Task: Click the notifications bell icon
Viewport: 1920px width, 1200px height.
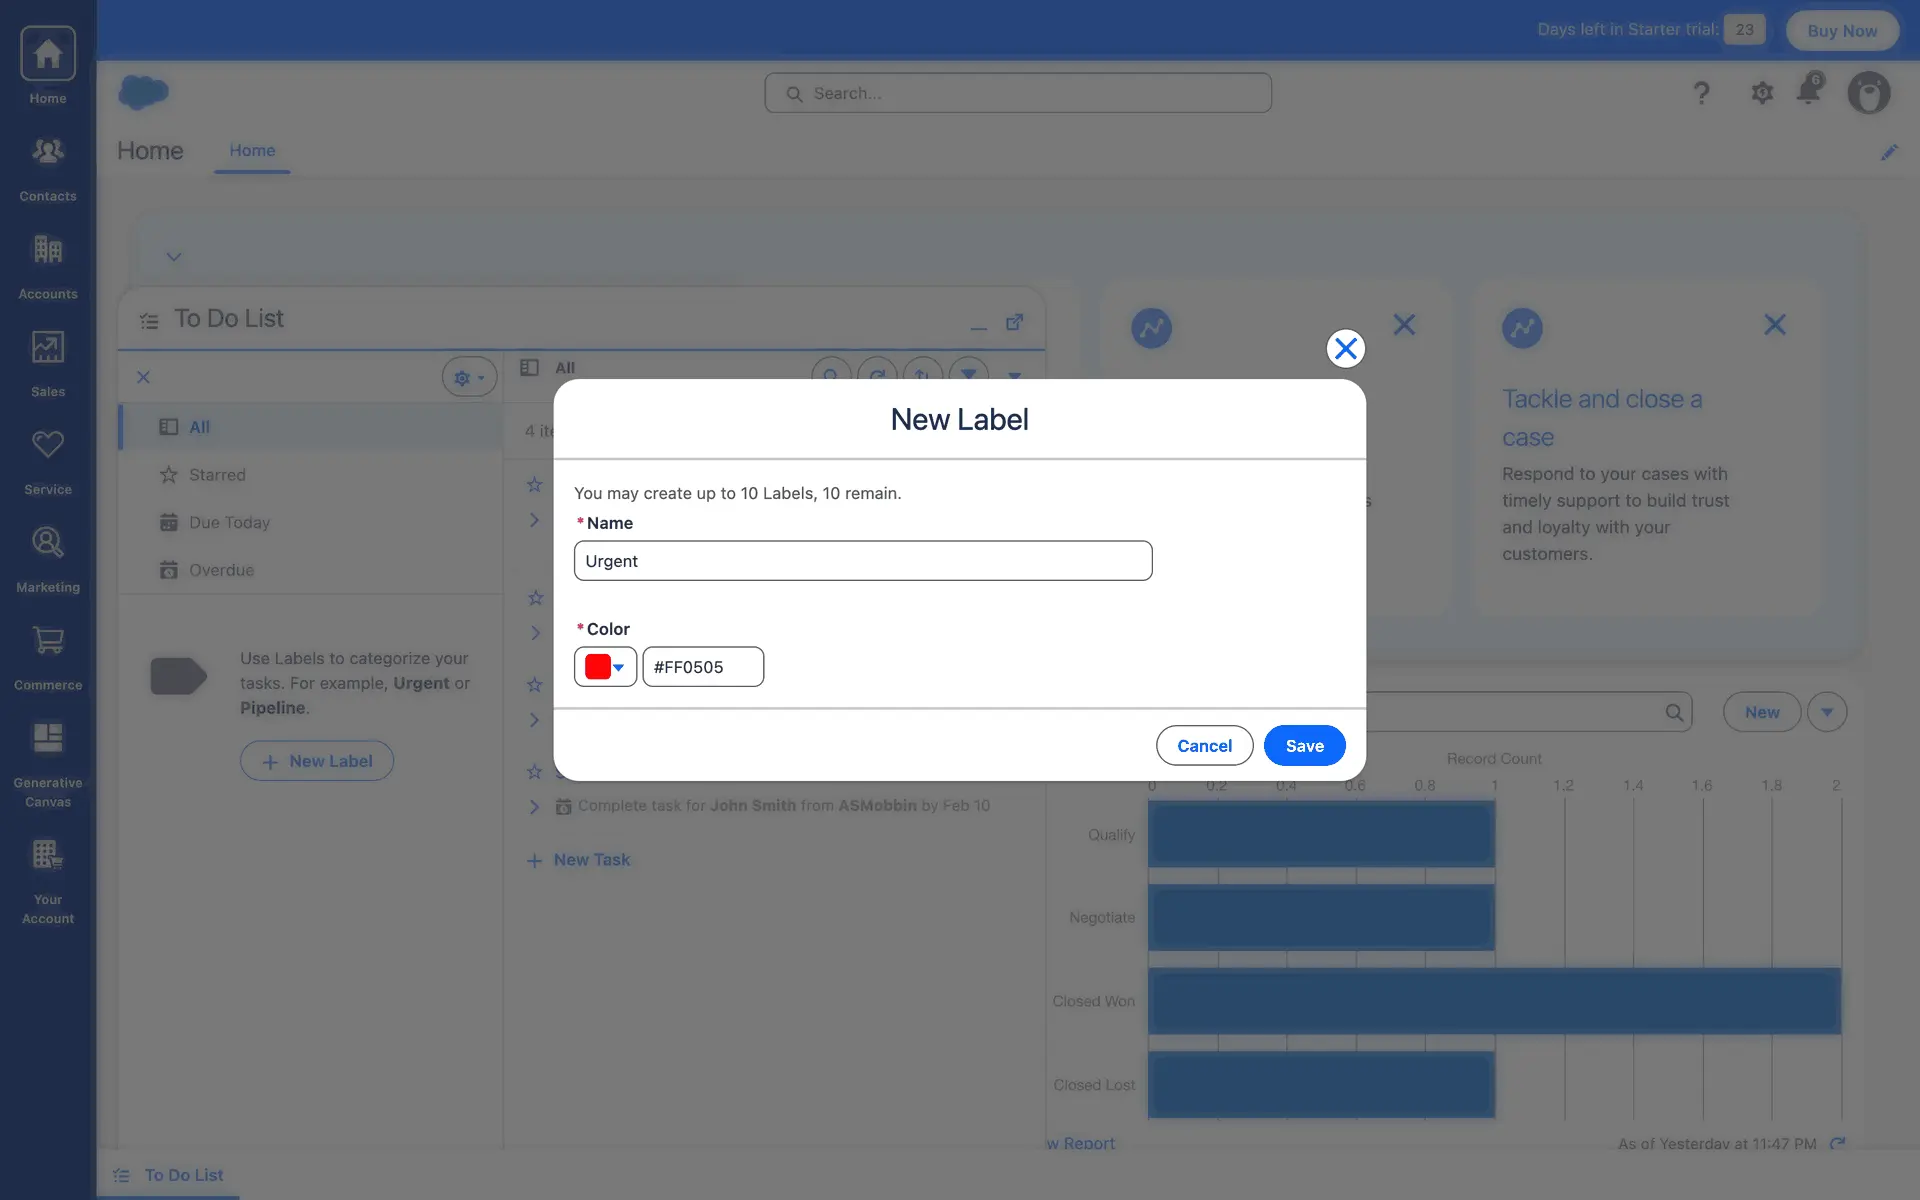Action: [1808, 91]
